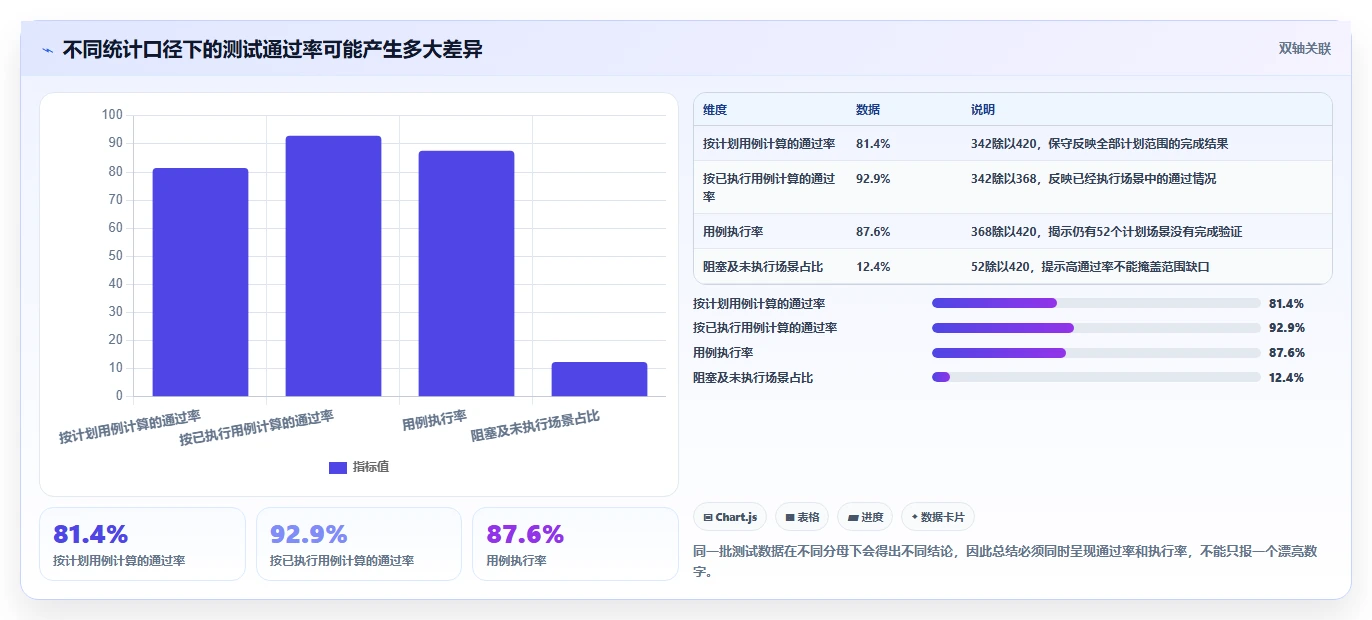Click table cell 用例执行率
1372x620 pixels.
733,232
